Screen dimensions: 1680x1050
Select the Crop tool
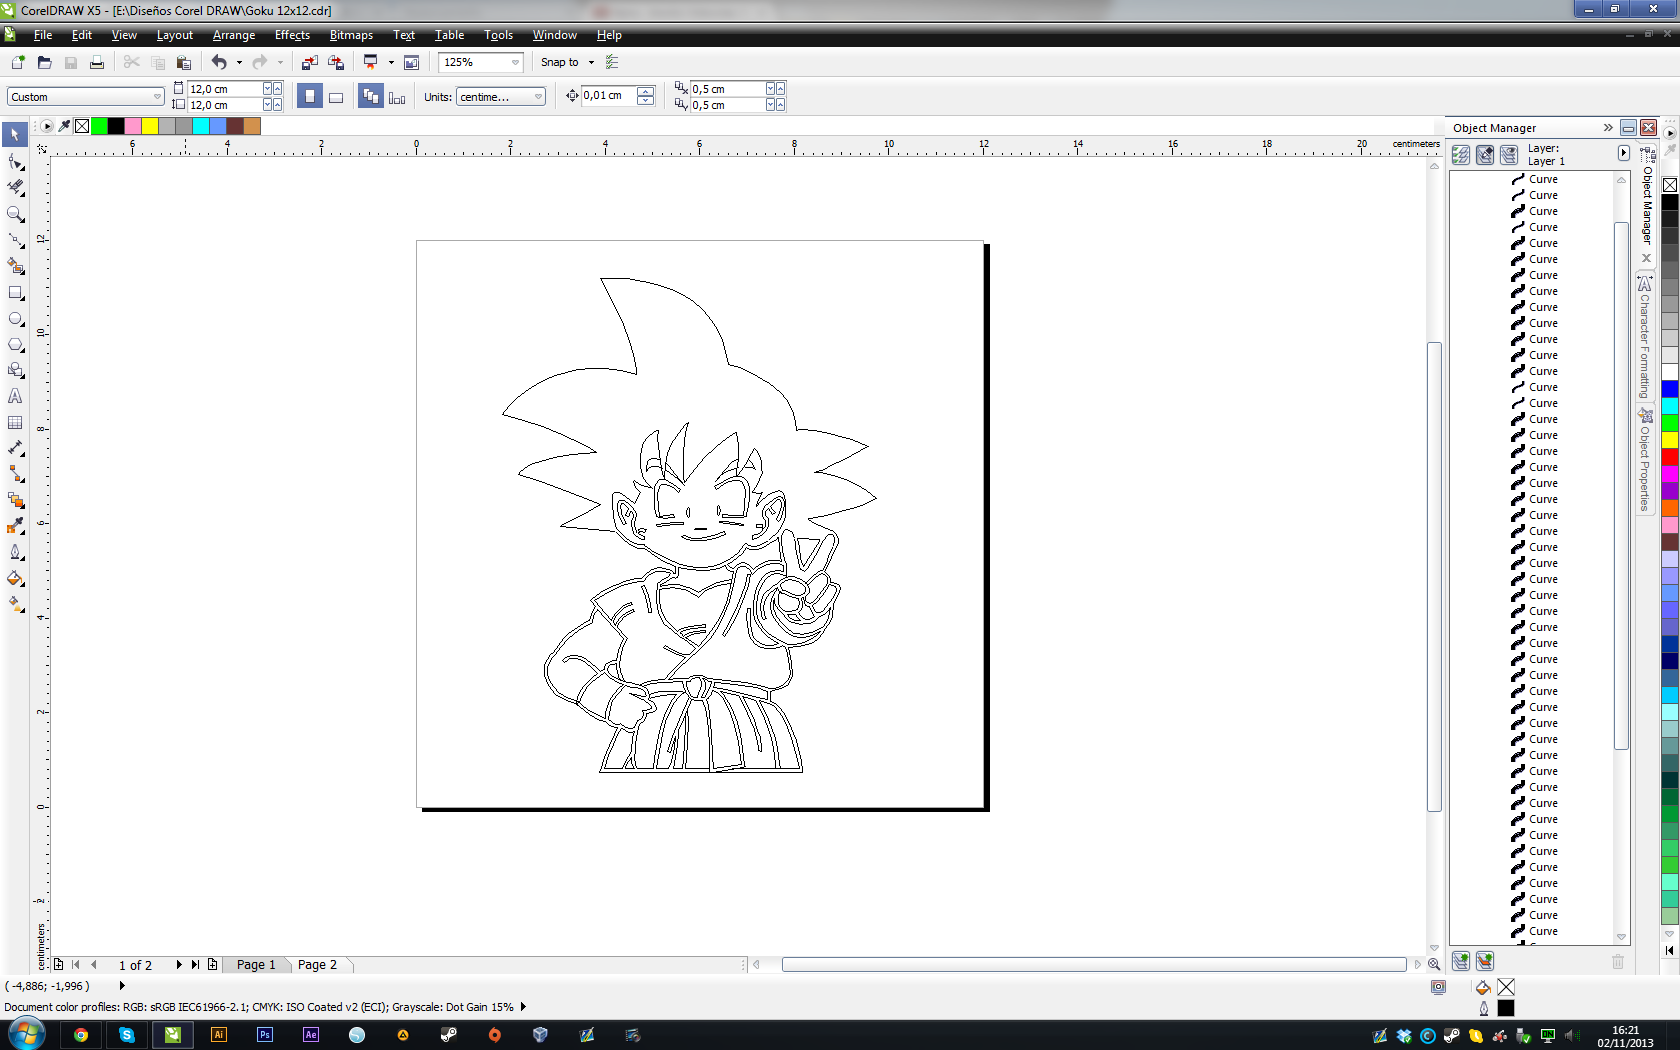click(15, 188)
